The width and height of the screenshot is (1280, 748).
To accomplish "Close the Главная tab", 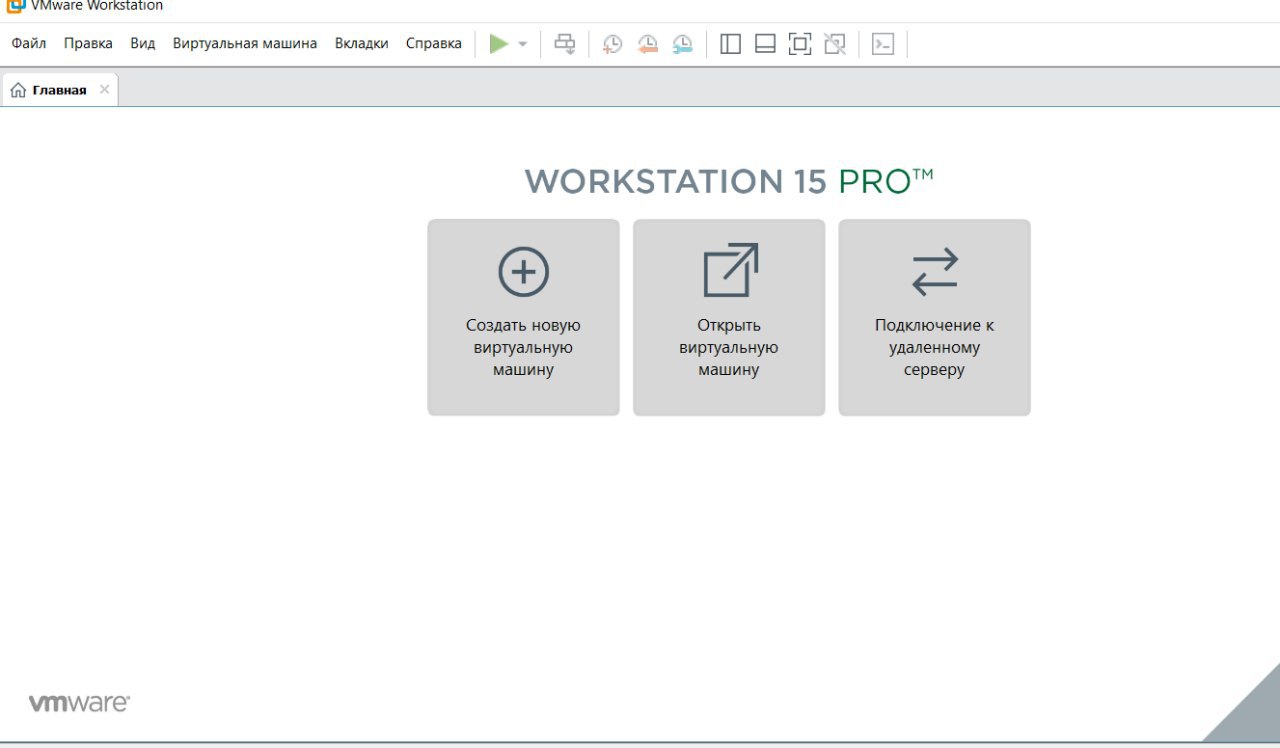I will click(105, 89).
